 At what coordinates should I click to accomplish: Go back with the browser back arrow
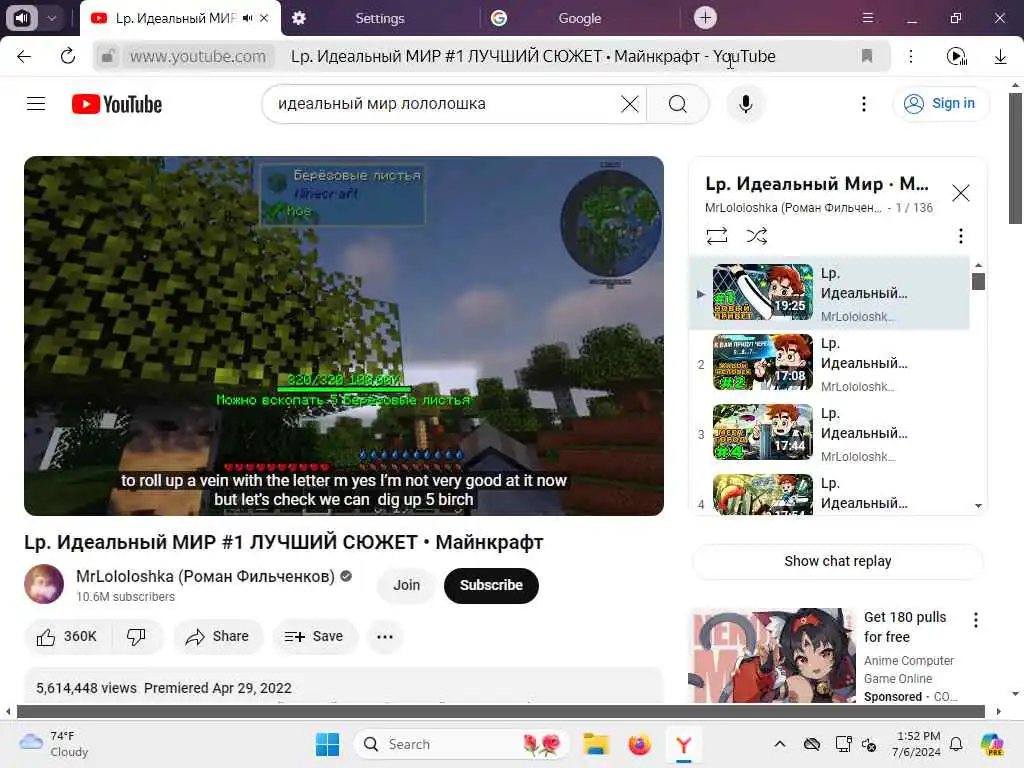coord(24,56)
